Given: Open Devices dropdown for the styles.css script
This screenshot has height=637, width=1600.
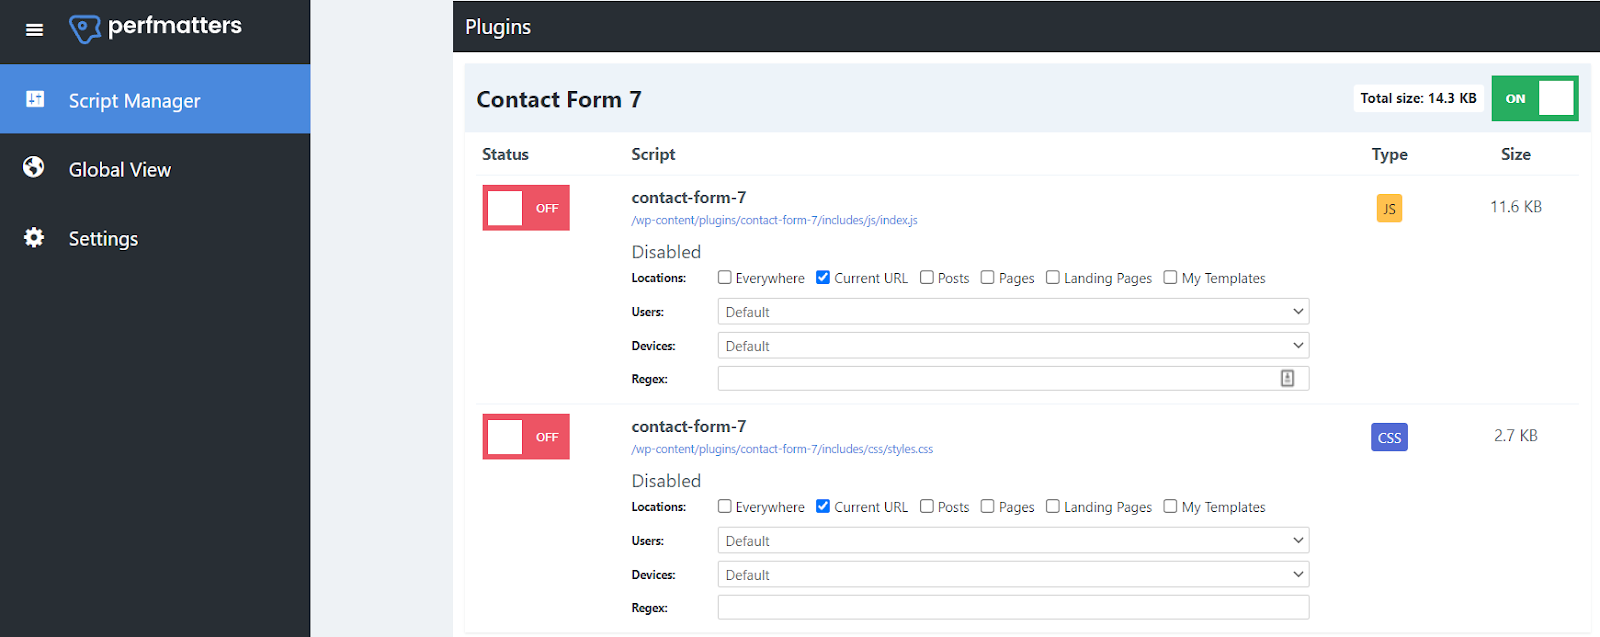Looking at the screenshot, I should pyautogui.click(x=1013, y=574).
